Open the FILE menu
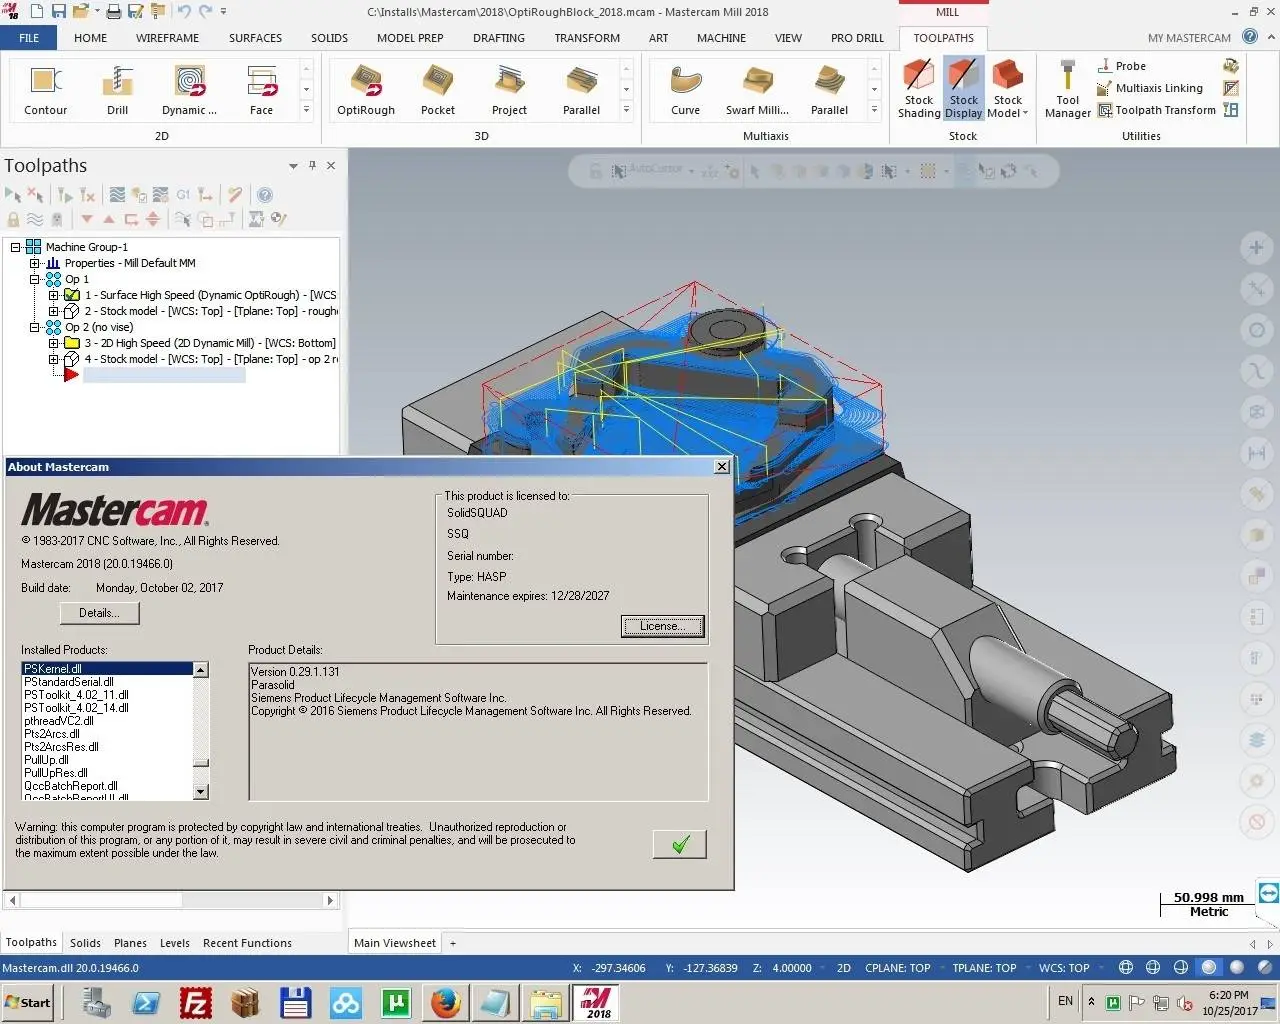Image resolution: width=1280 pixels, height=1024 pixels. click(x=29, y=38)
